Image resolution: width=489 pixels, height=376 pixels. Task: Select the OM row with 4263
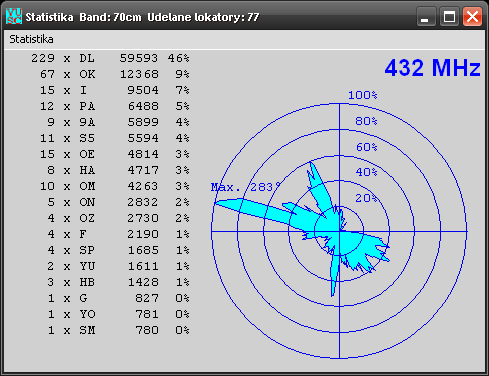point(115,186)
